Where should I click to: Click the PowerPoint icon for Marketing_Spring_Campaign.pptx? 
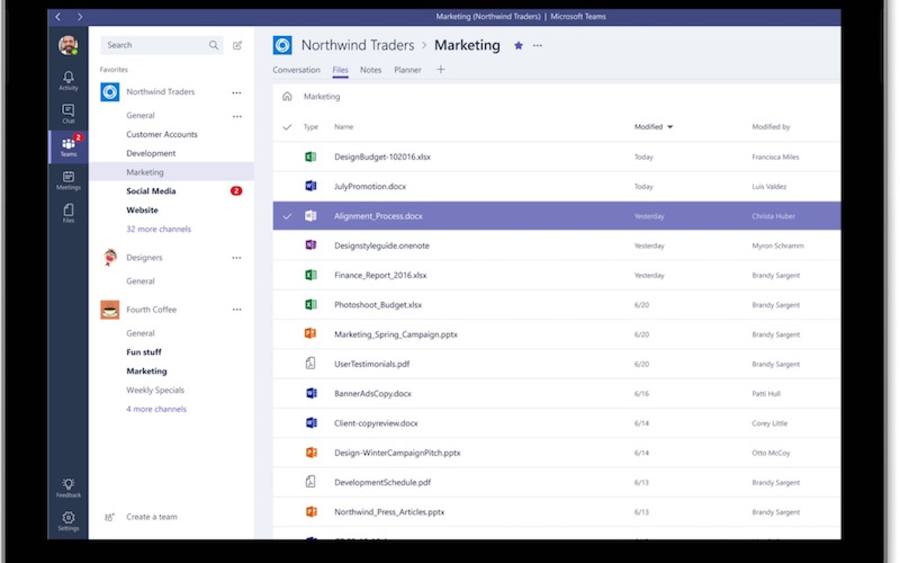click(311, 333)
